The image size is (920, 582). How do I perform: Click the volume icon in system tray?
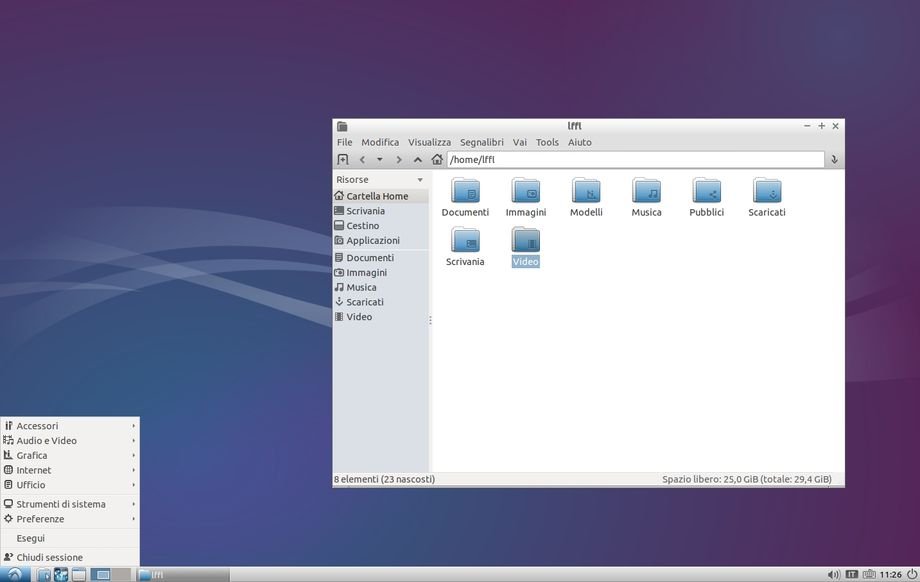[833, 574]
